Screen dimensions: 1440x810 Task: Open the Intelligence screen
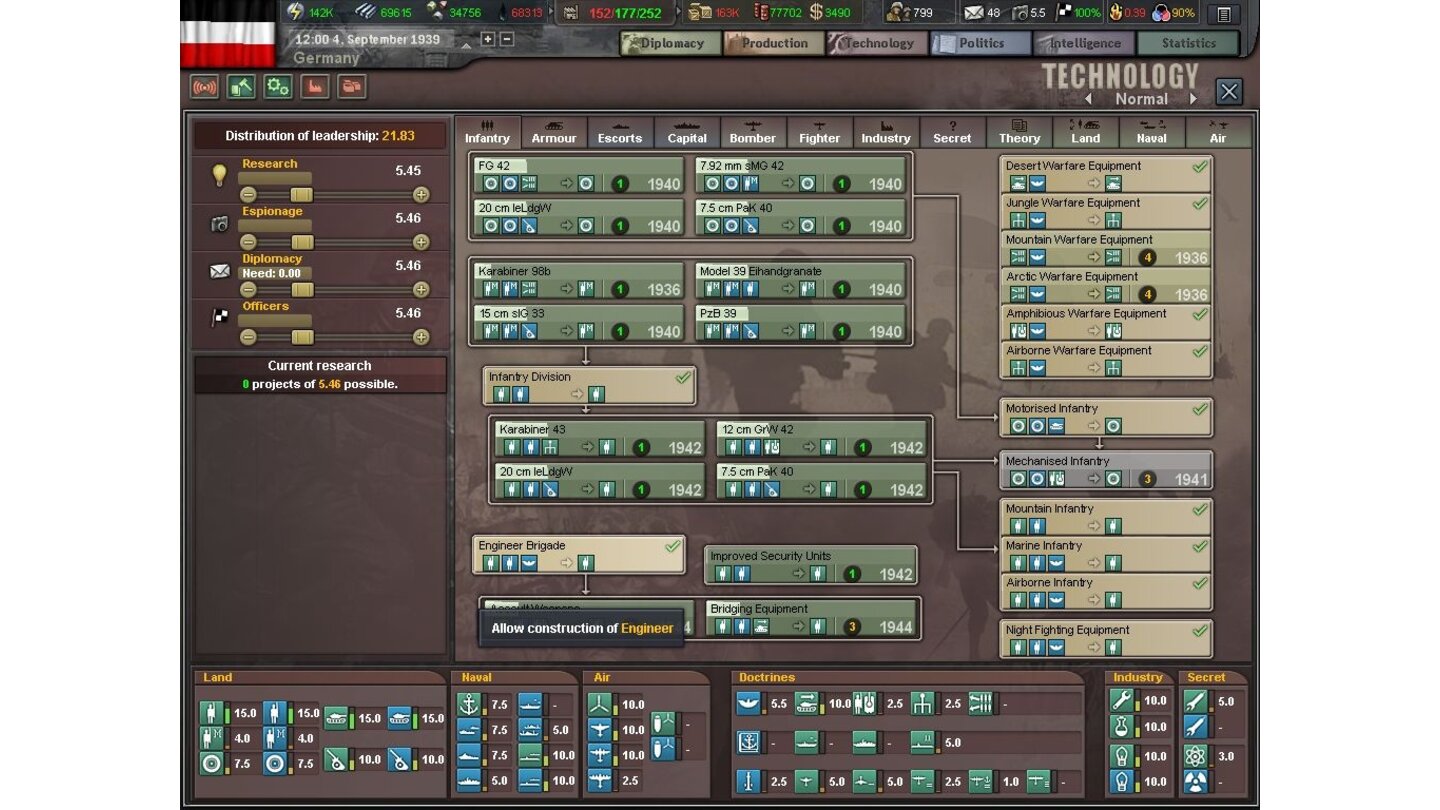[x=1085, y=43]
